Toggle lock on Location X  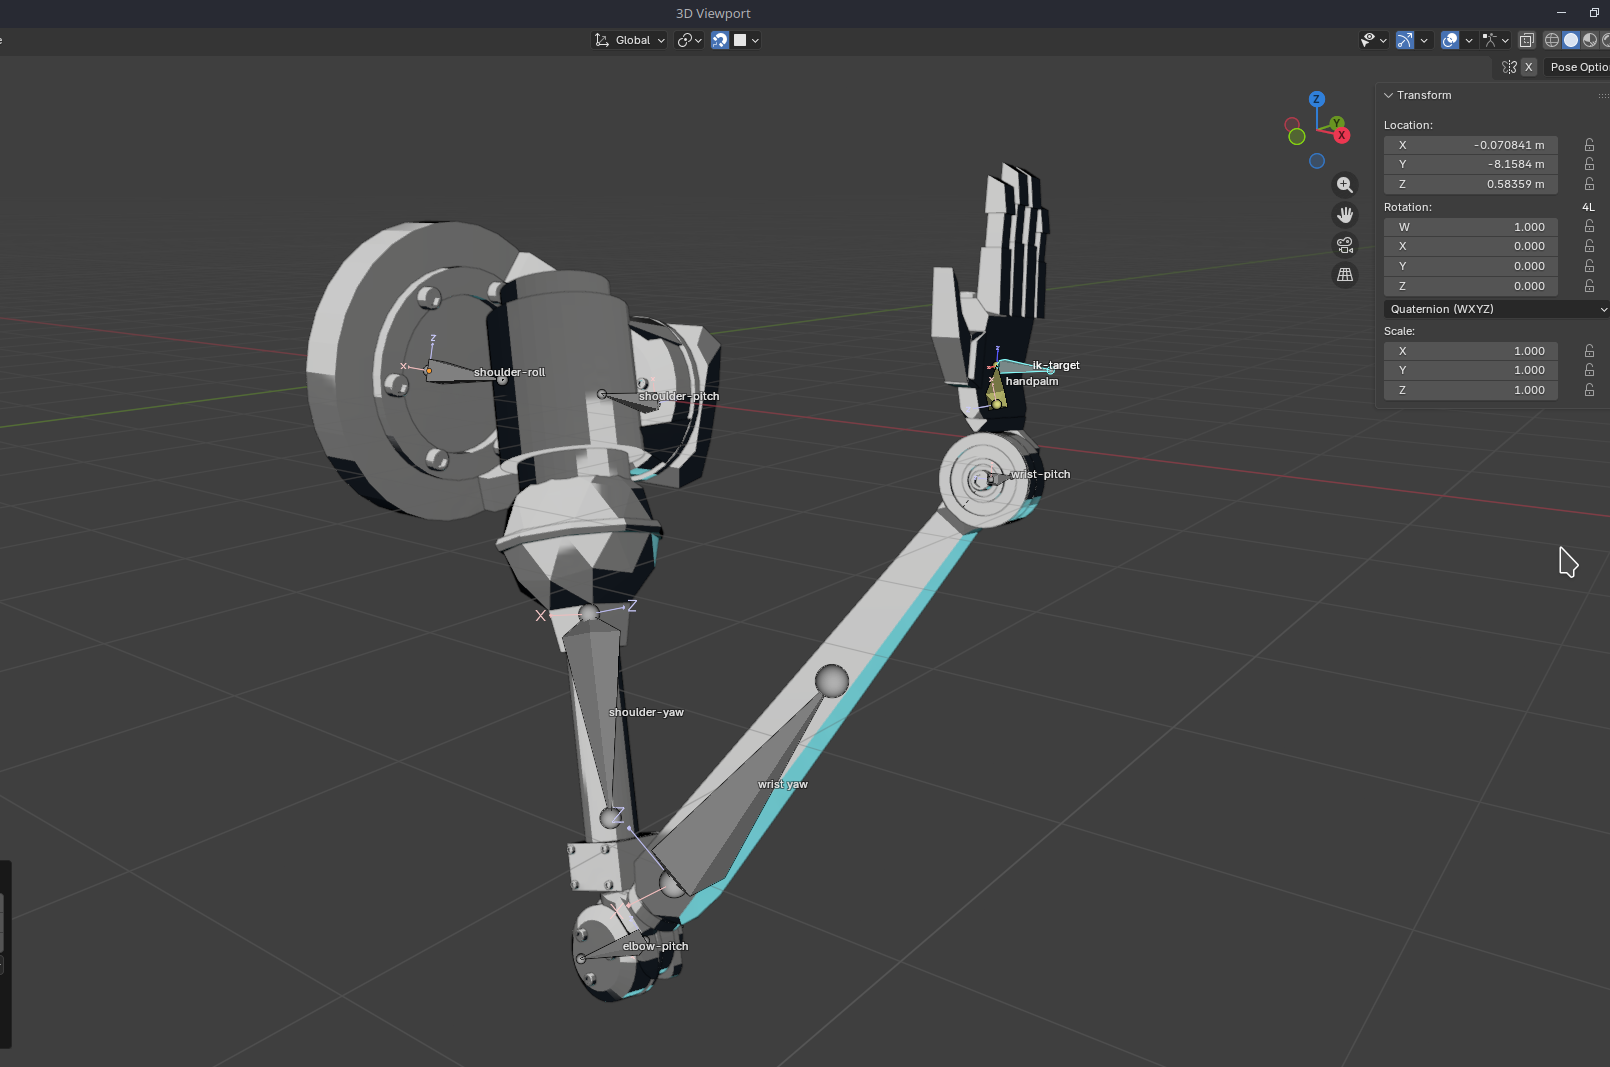[1589, 145]
